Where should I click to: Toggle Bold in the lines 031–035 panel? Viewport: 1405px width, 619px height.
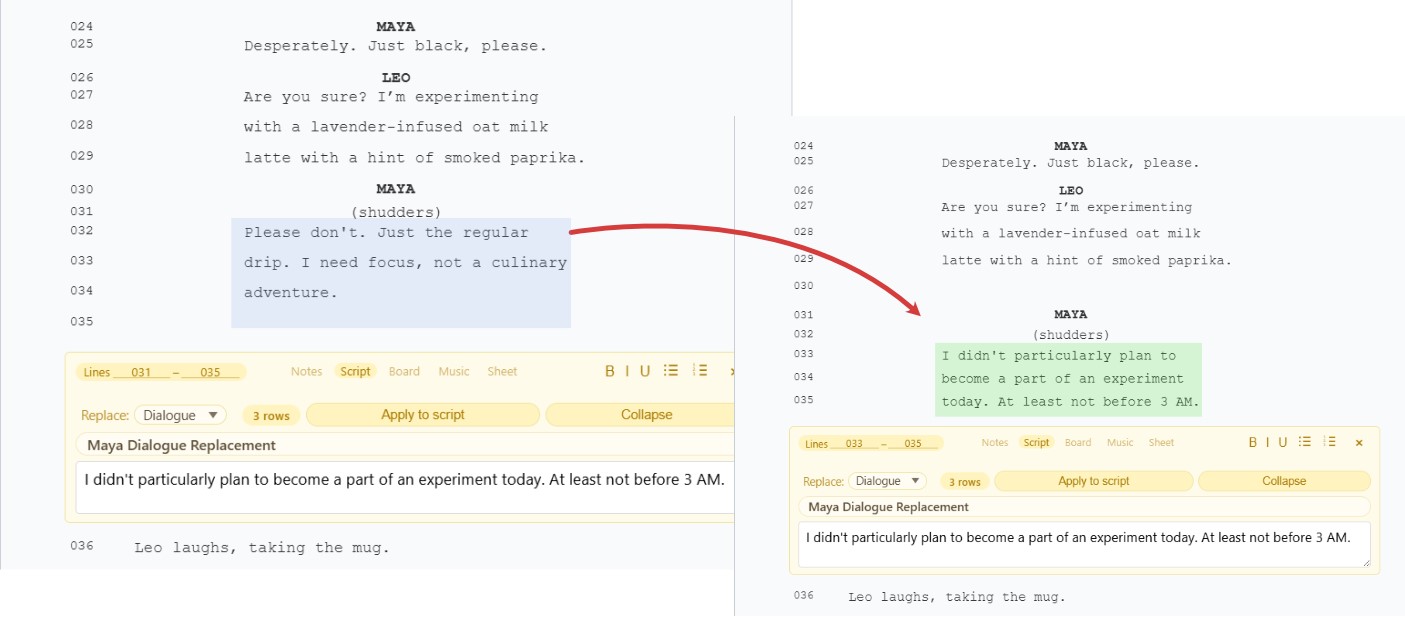coord(610,371)
